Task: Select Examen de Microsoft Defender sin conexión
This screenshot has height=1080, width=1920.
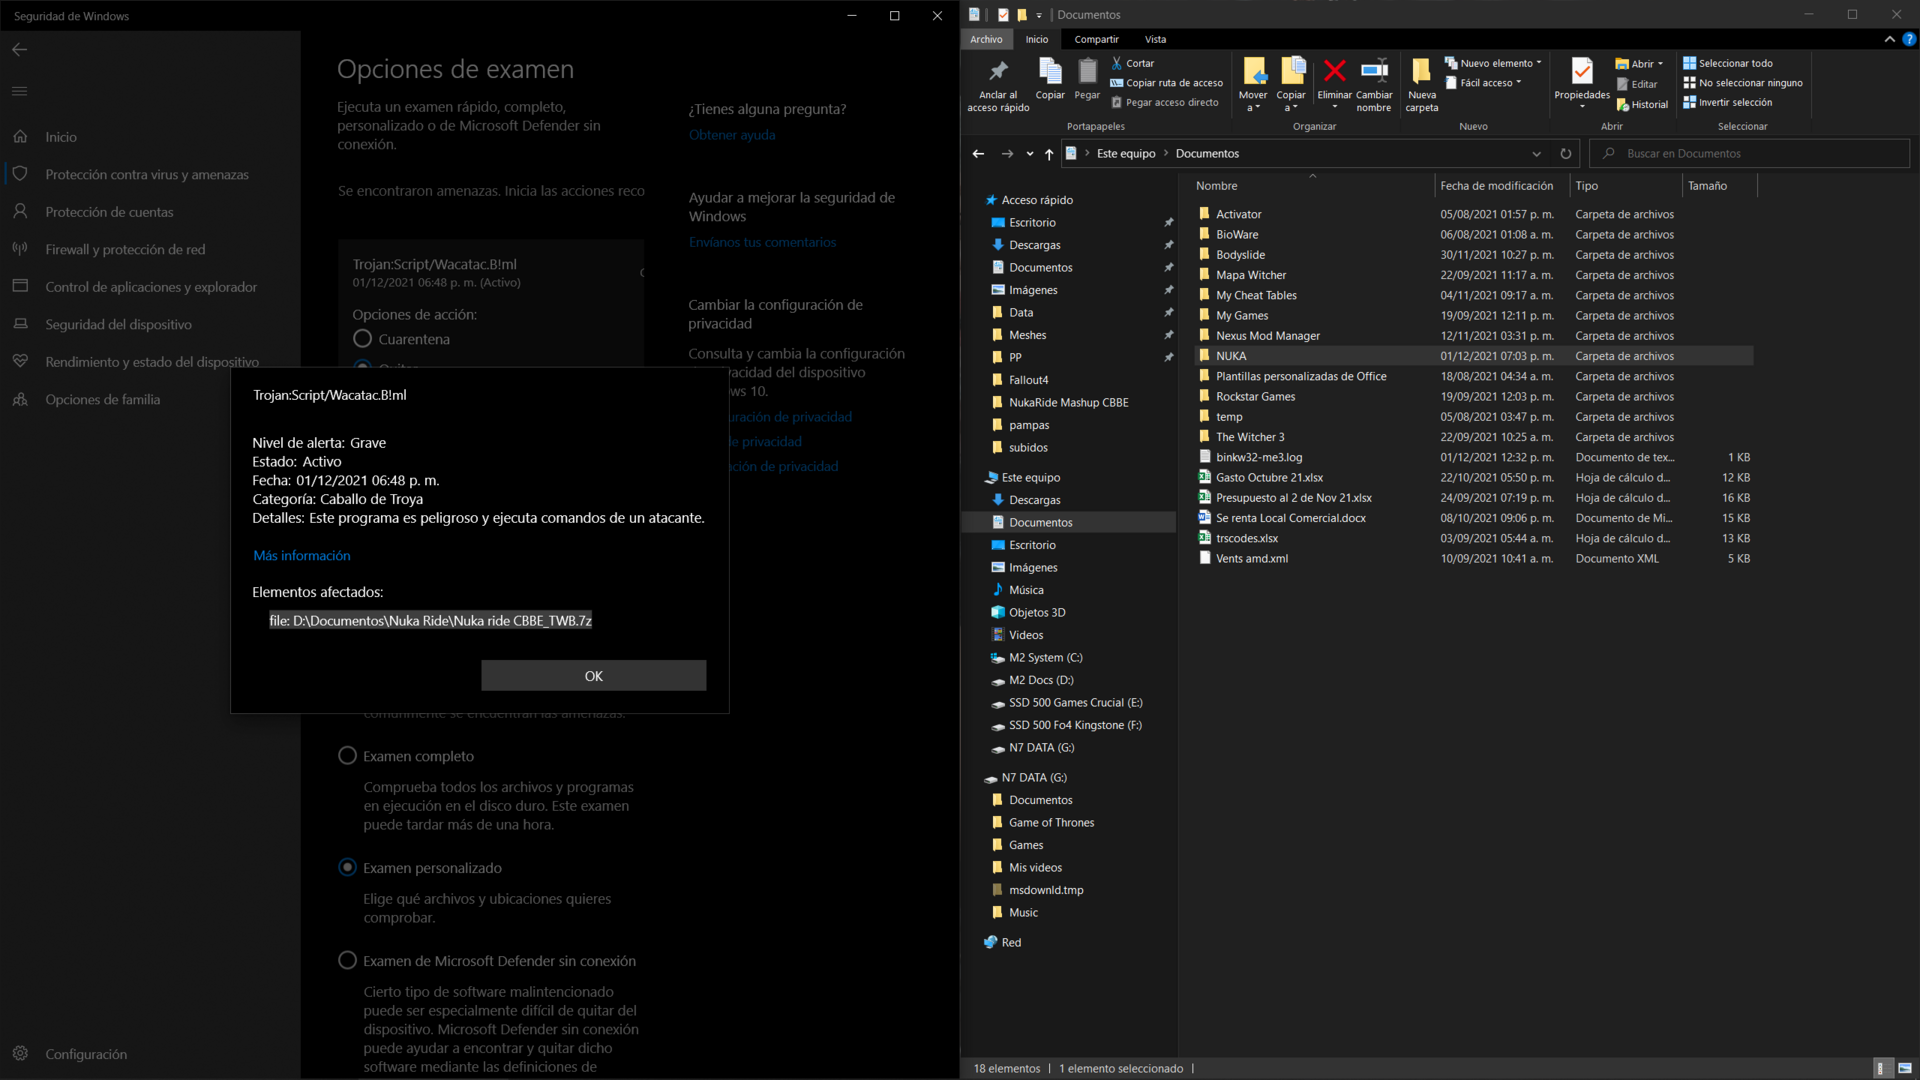Action: click(347, 960)
